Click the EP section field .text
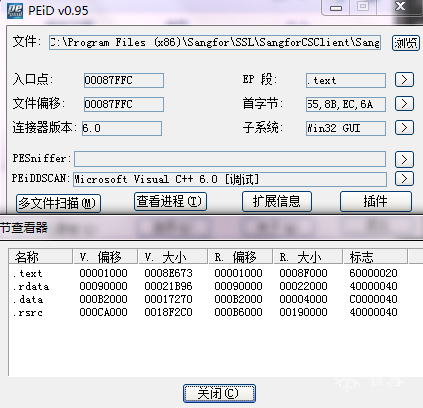This screenshot has height=408, width=423. (346, 80)
